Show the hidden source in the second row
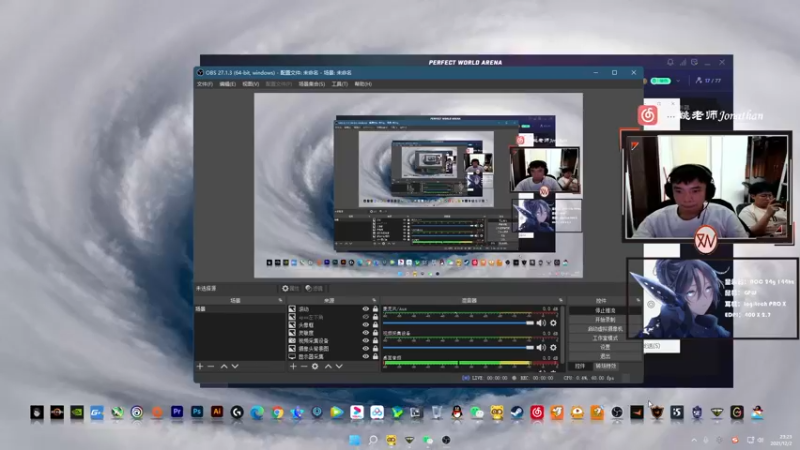The height and width of the screenshot is (450, 800). 365,317
